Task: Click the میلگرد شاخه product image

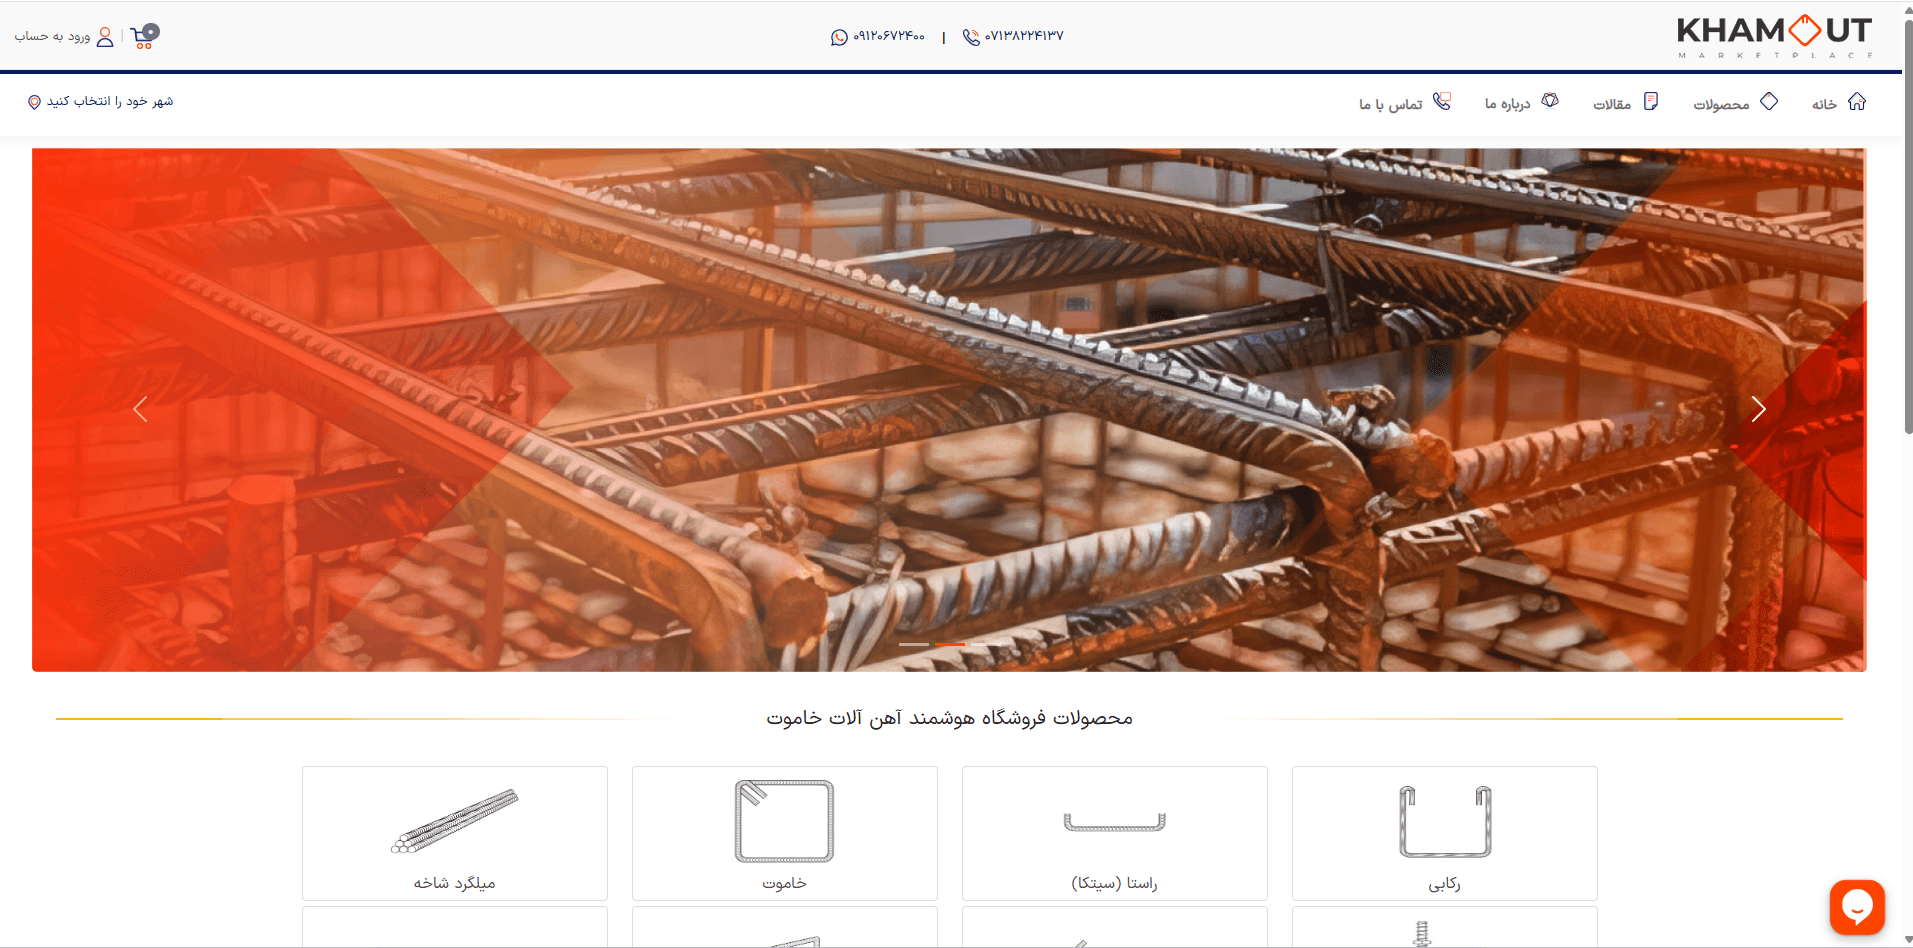Action: coord(455,821)
